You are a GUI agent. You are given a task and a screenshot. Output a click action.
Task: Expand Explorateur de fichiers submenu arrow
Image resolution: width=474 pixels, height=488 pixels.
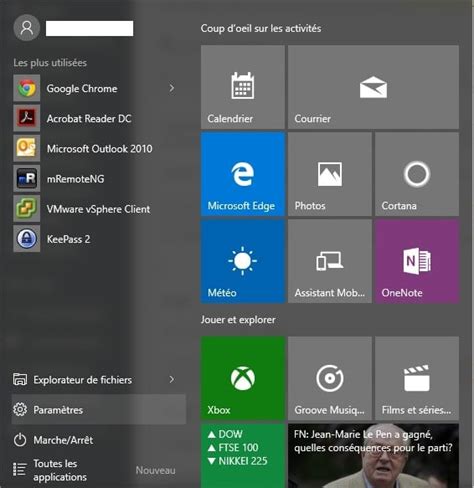[172, 379]
